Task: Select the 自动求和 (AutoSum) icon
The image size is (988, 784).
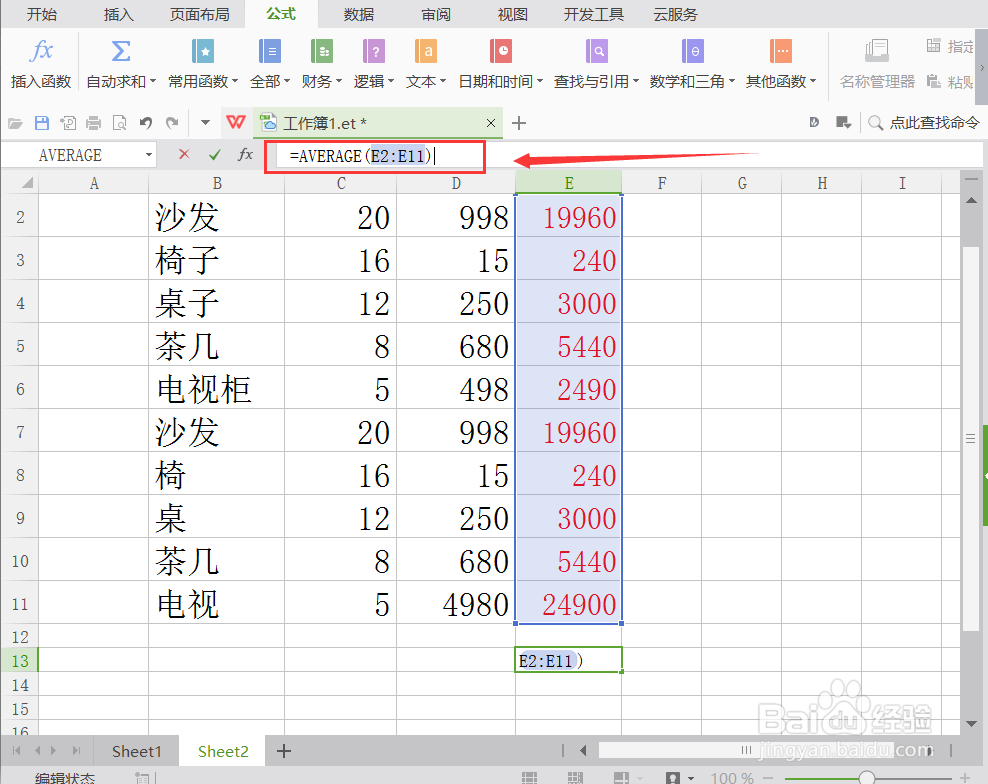Action: (120, 52)
